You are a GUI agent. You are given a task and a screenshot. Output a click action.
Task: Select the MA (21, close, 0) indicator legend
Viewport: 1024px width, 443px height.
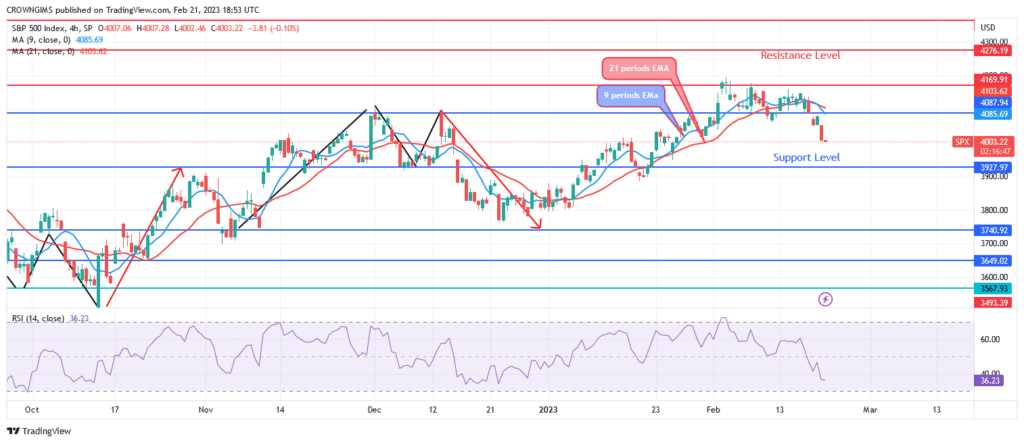pyautogui.click(x=42, y=50)
